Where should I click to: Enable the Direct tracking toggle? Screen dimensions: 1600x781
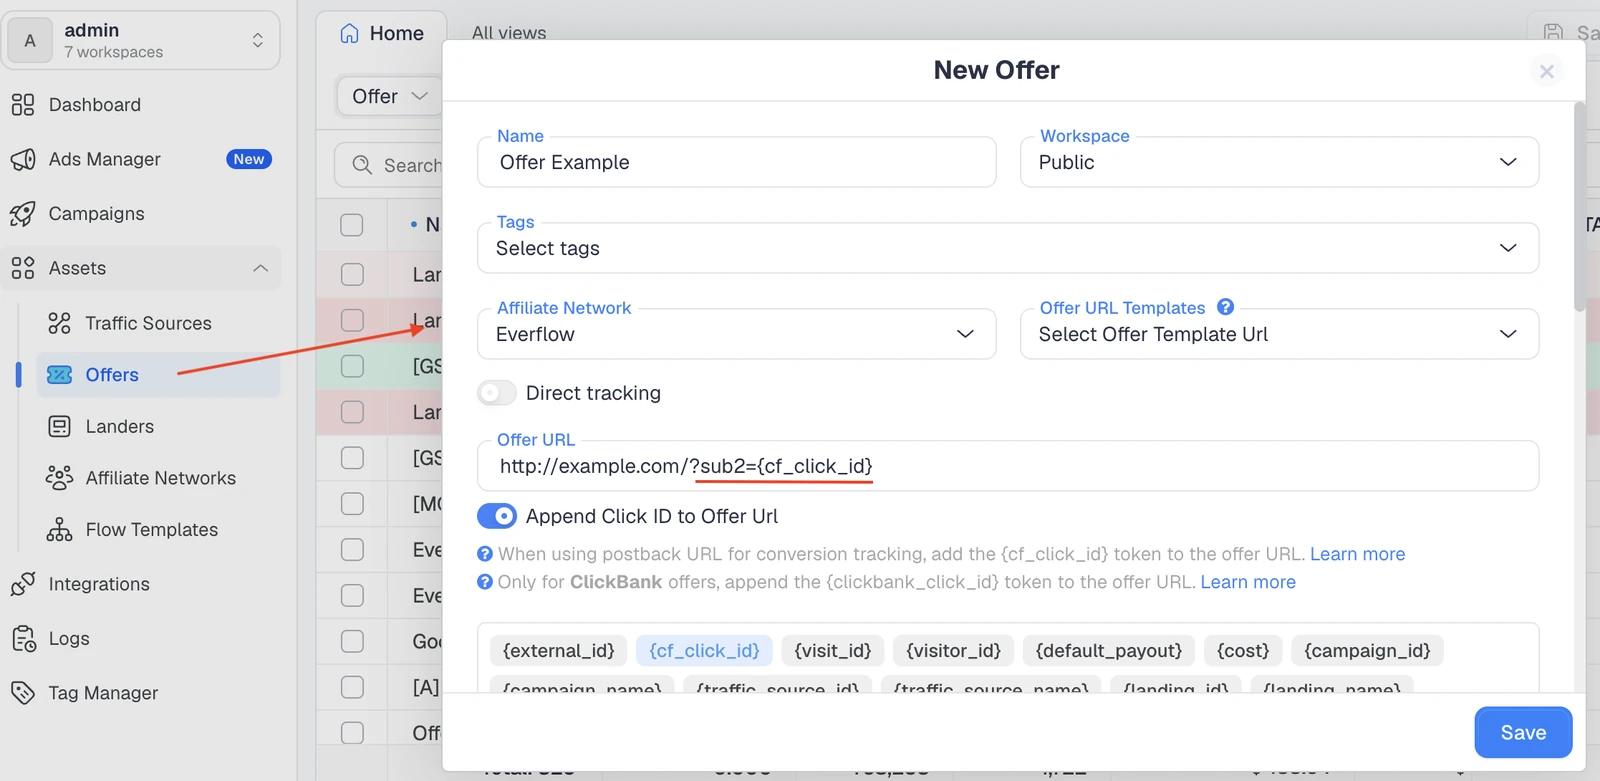coord(497,393)
